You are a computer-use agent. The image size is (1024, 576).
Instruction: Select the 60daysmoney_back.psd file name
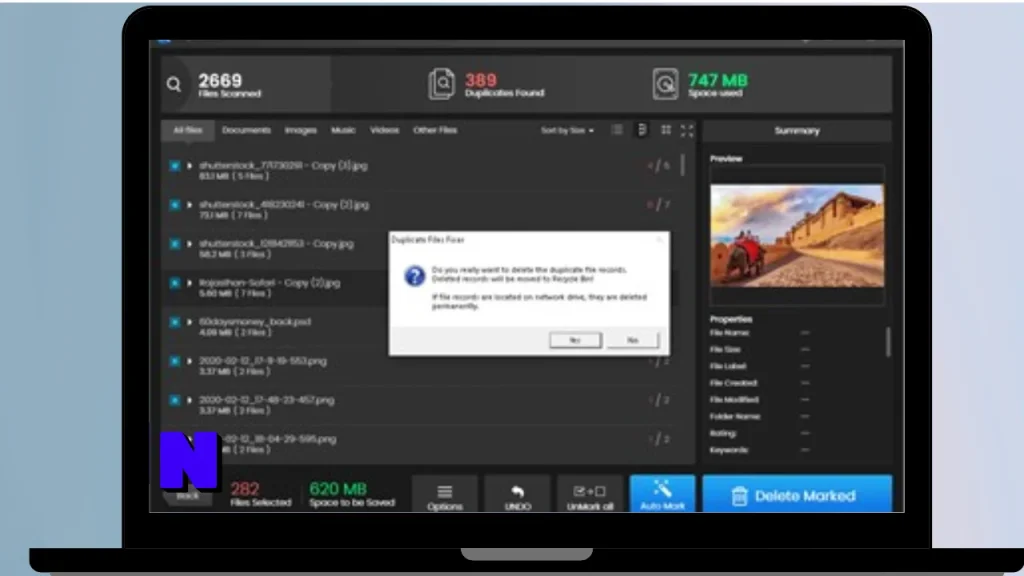coord(255,322)
